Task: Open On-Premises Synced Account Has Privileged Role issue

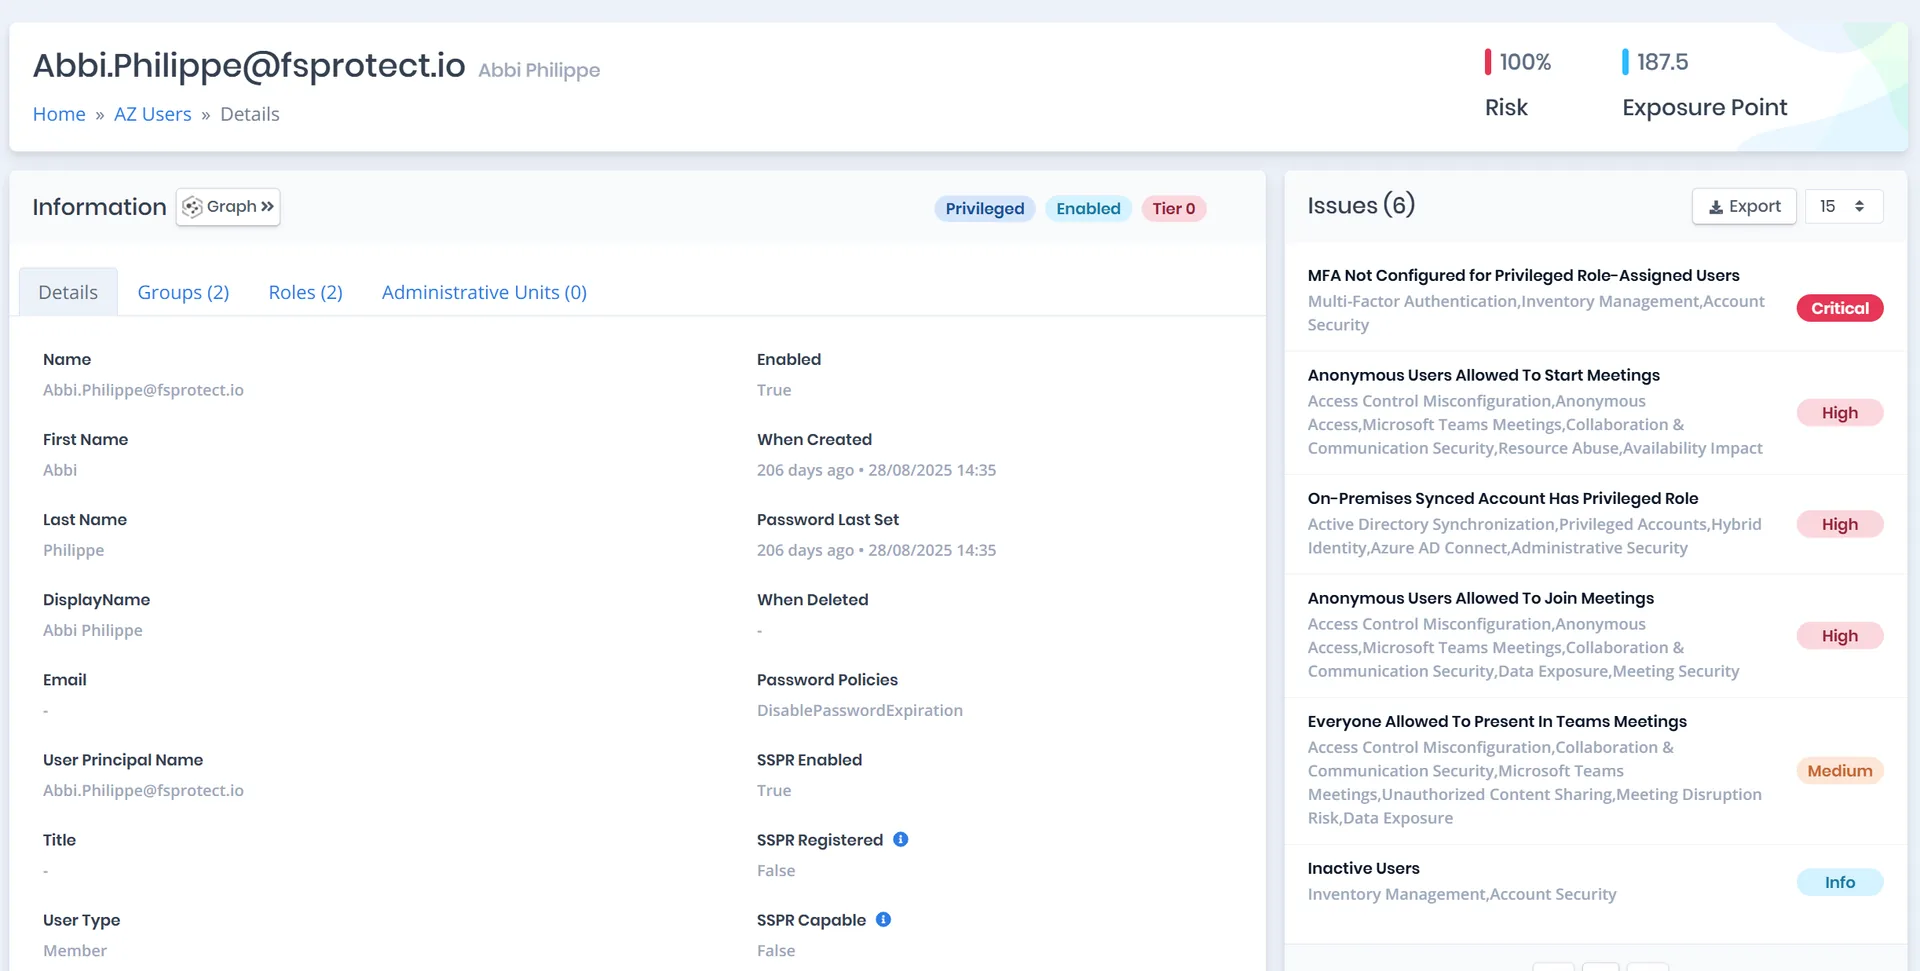Action: tap(1503, 498)
